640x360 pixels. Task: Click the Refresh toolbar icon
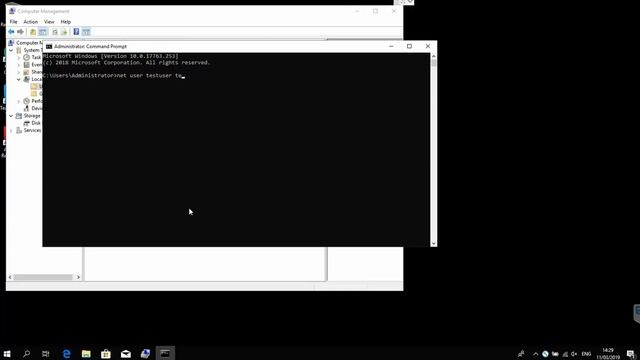pyautogui.click(x=55, y=32)
